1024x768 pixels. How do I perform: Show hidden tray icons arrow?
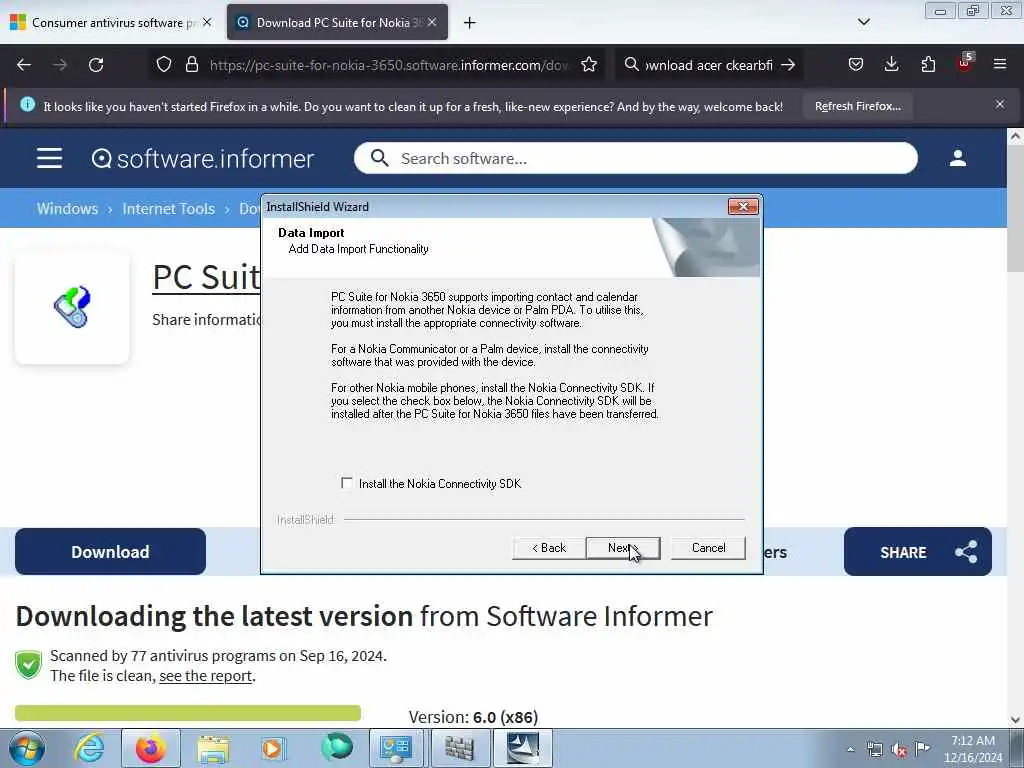click(850, 750)
